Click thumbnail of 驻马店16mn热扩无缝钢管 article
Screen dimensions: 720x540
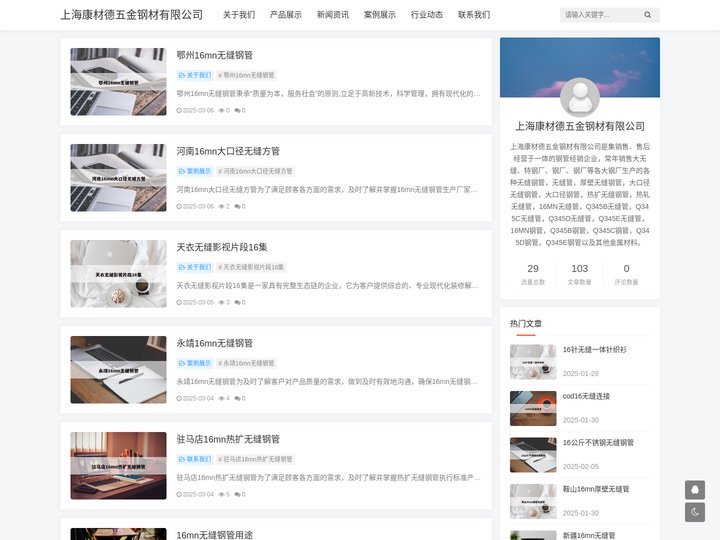point(118,466)
